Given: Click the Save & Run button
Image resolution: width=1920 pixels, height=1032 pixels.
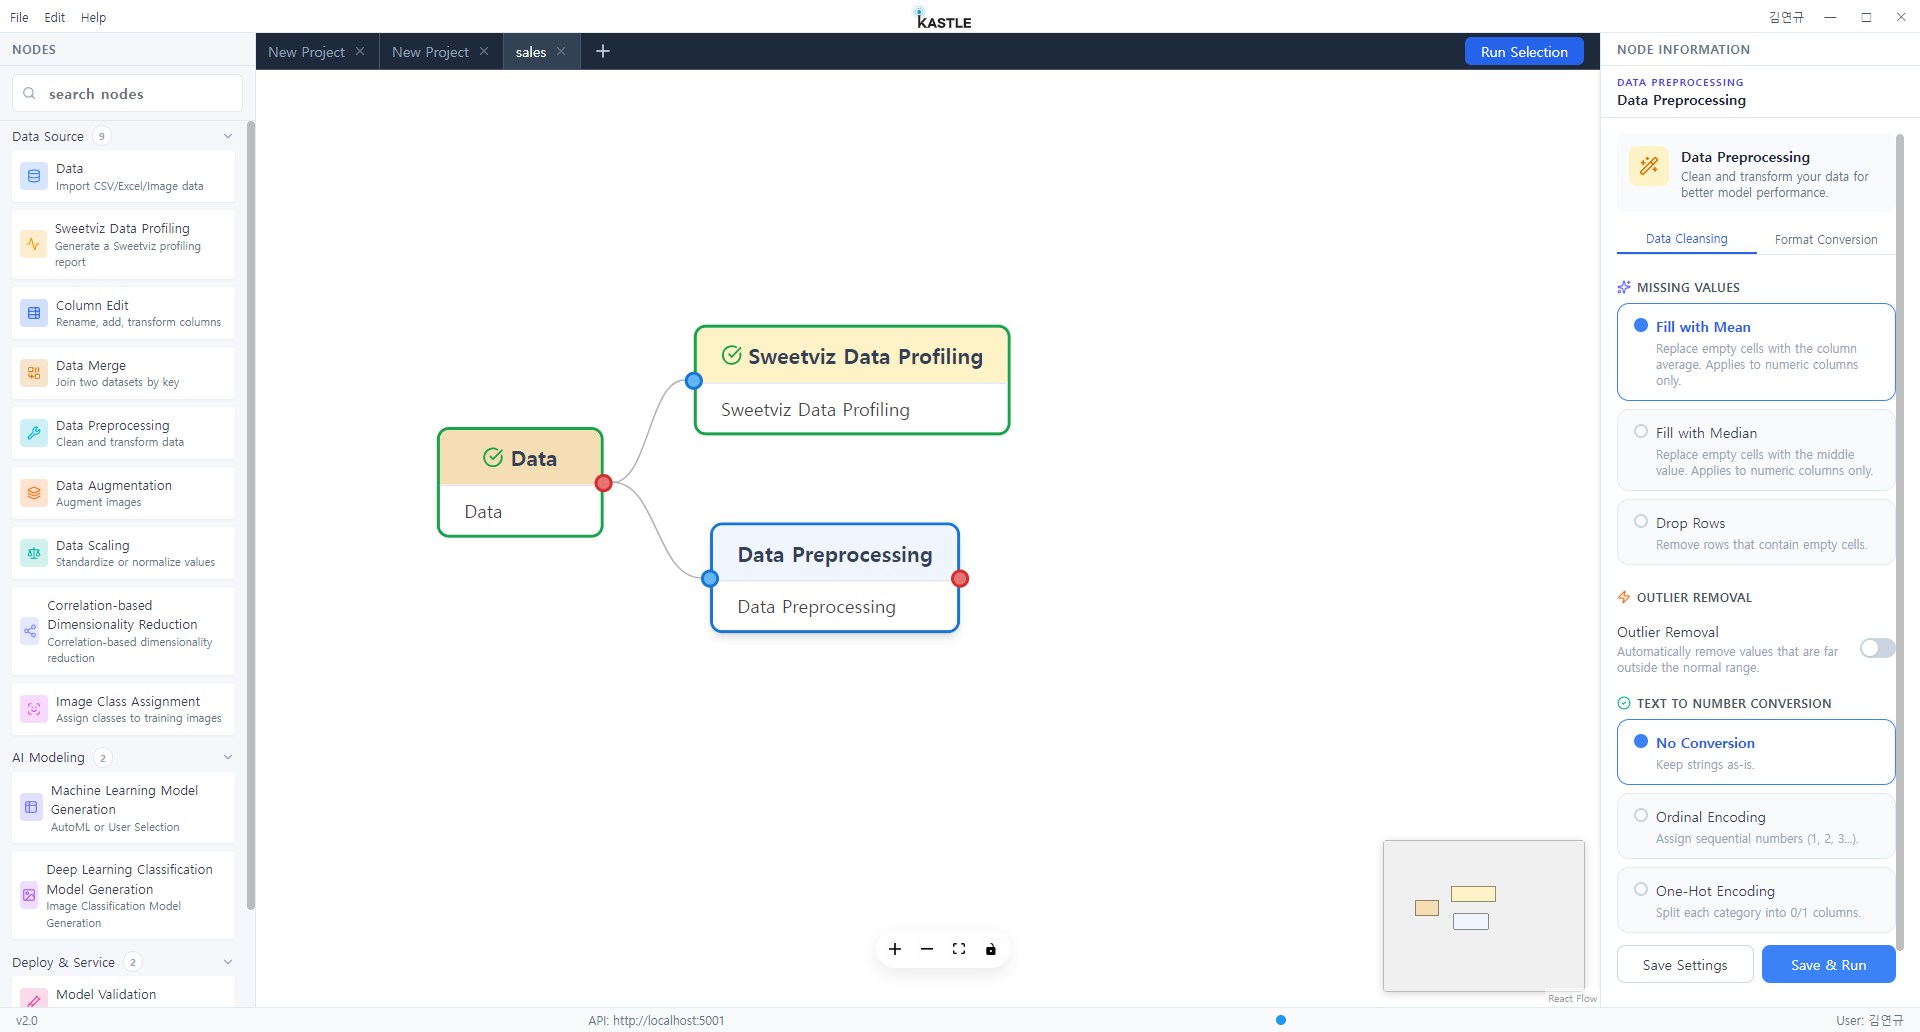Looking at the screenshot, I should click(x=1828, y=965).
